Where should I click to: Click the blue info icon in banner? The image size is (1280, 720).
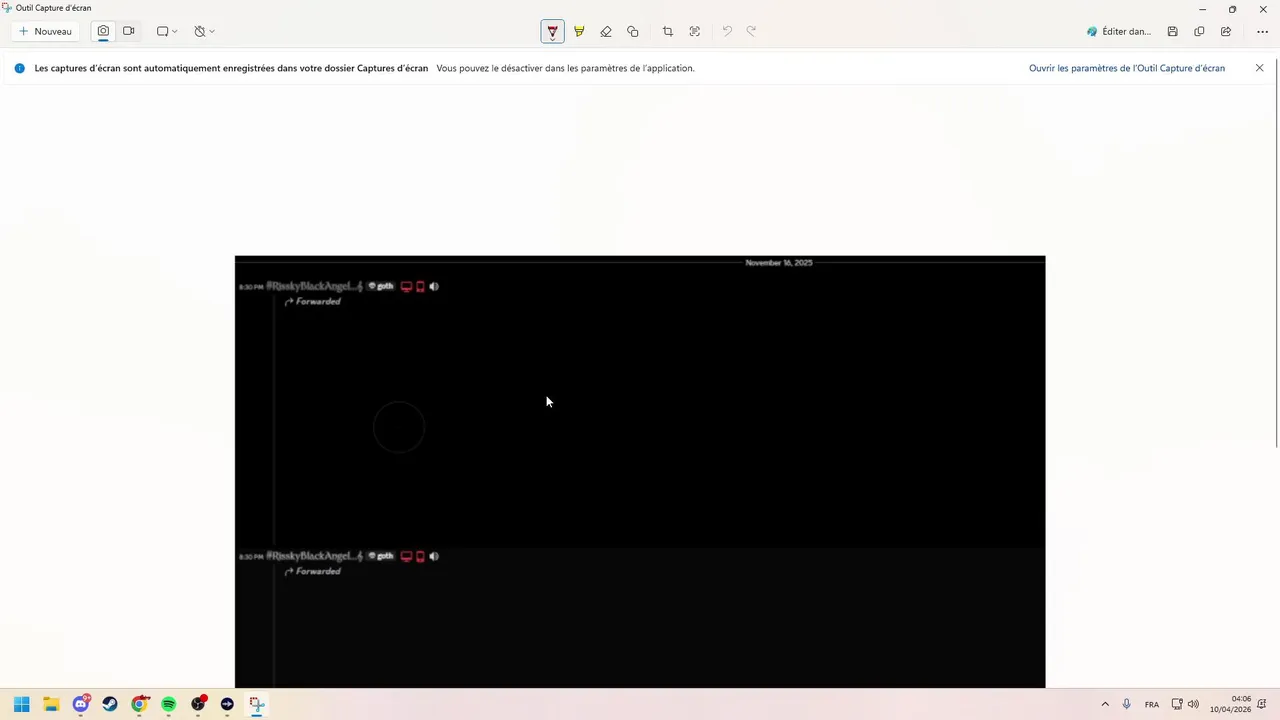(20, 68)
